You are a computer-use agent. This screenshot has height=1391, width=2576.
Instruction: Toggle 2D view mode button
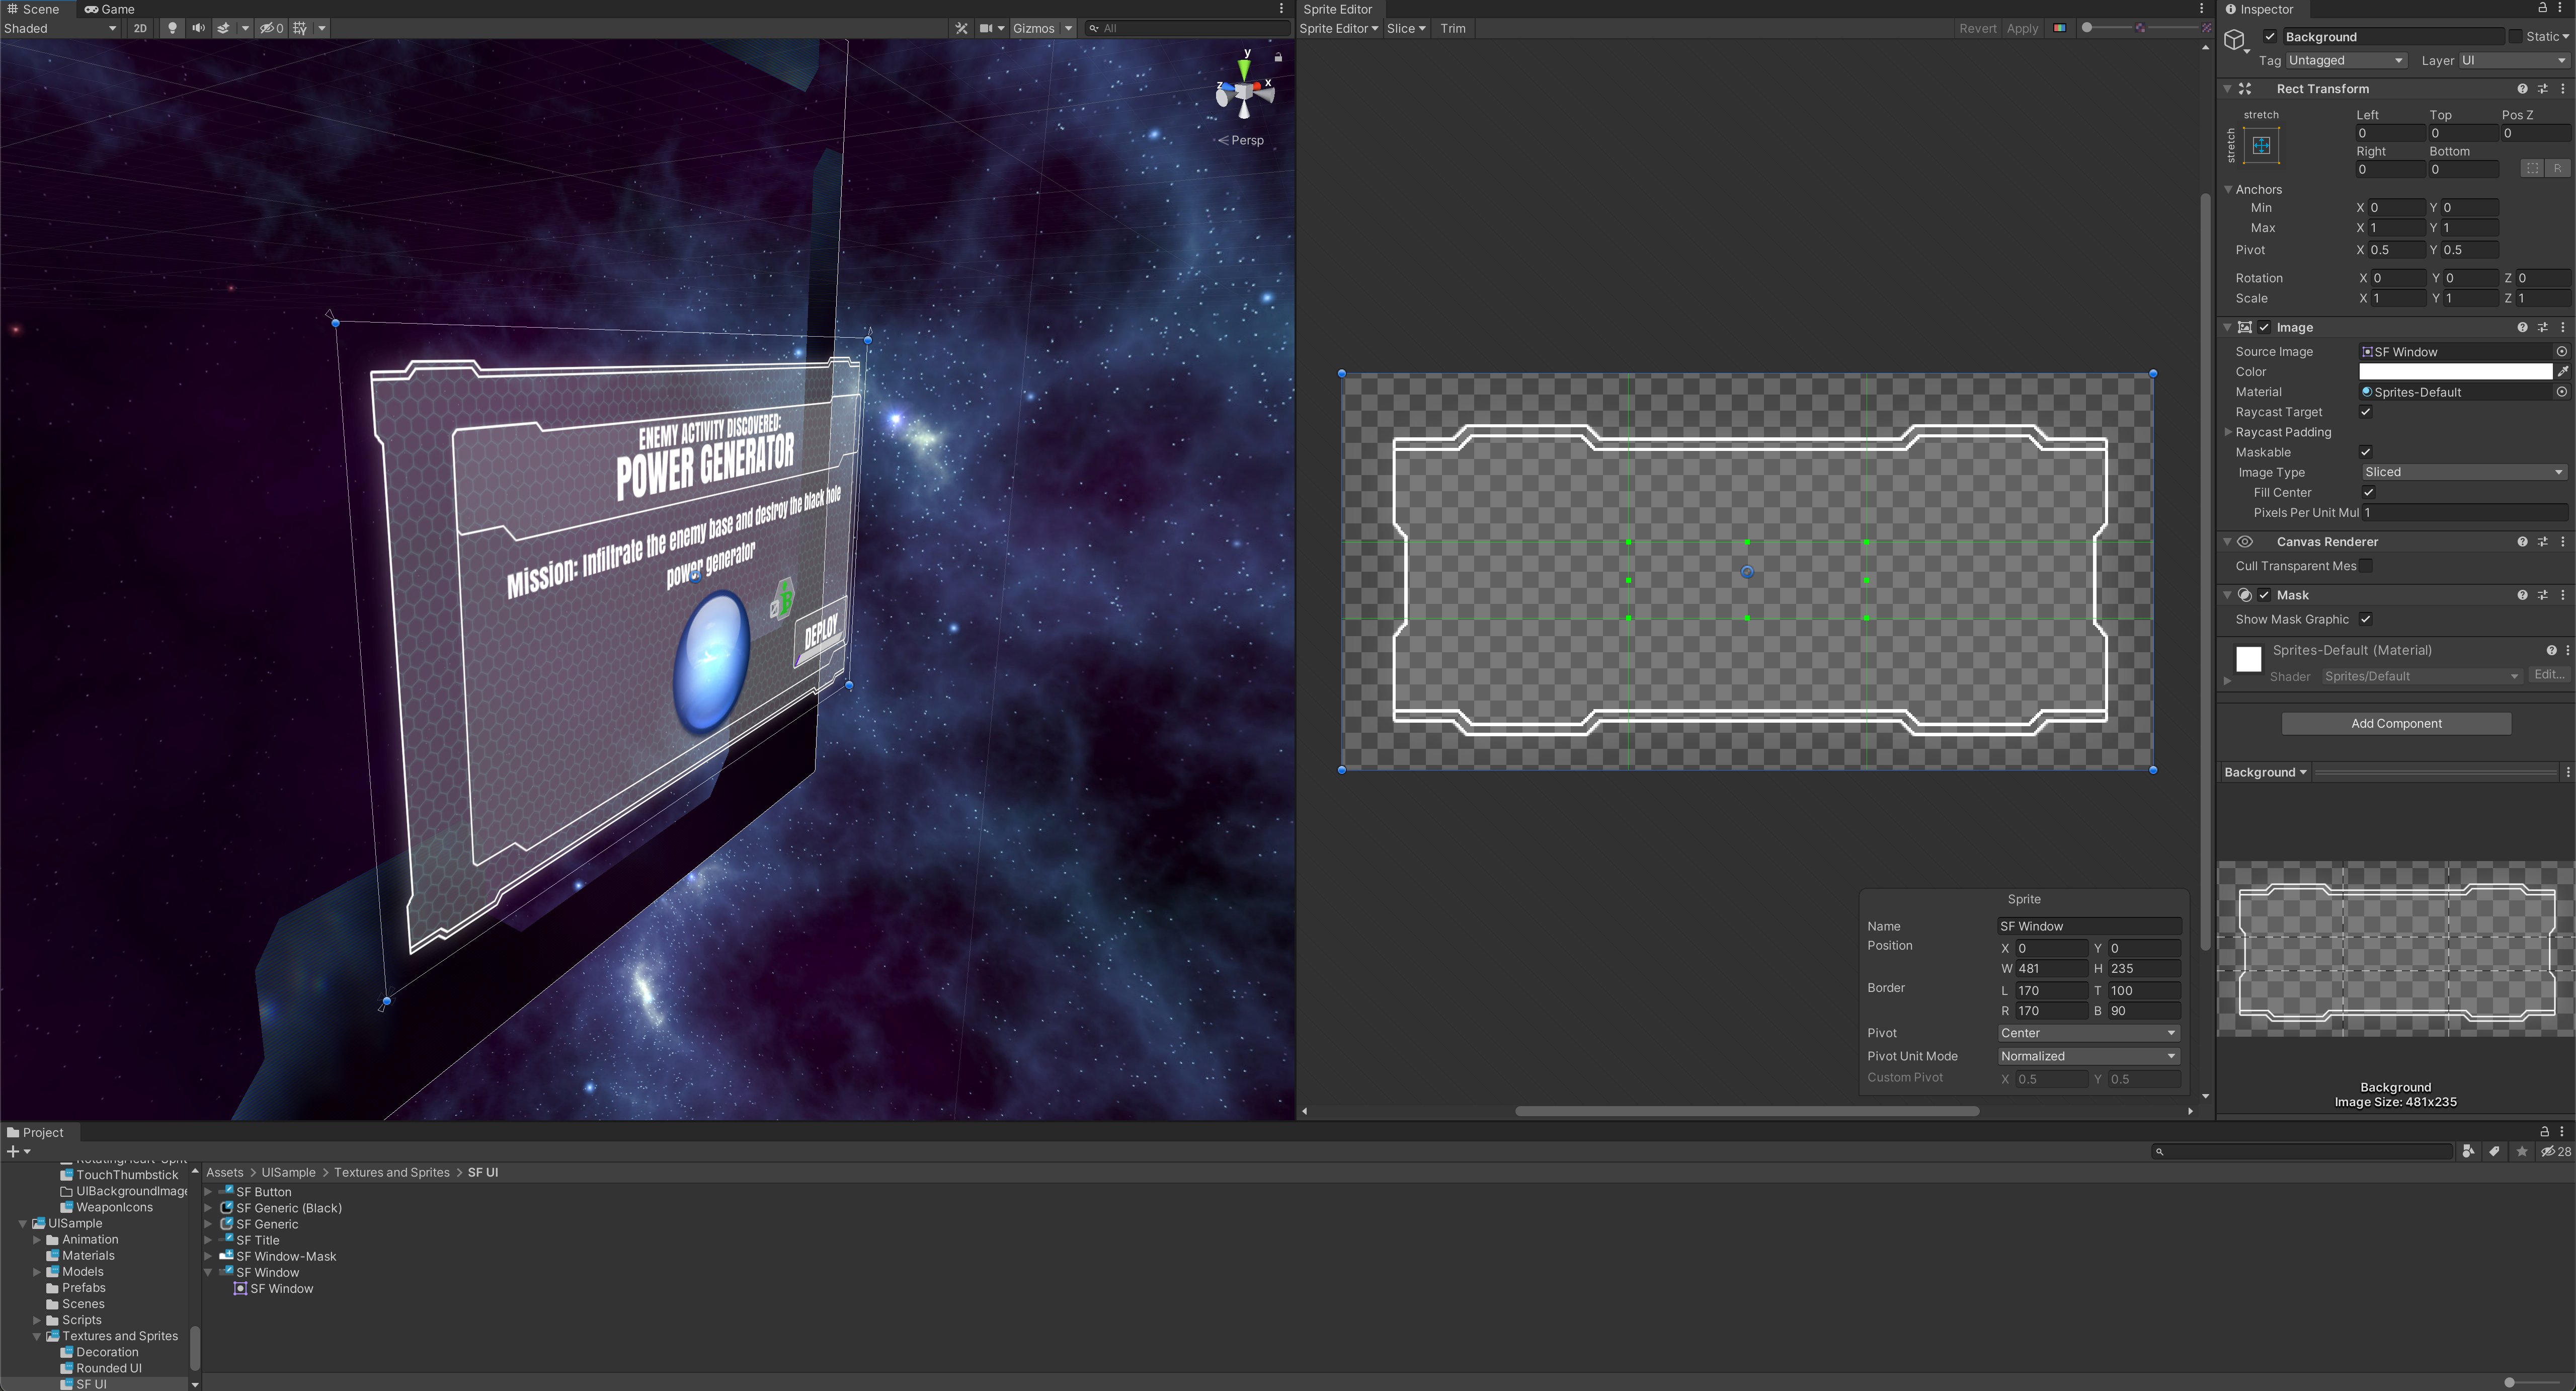[140, 28]
